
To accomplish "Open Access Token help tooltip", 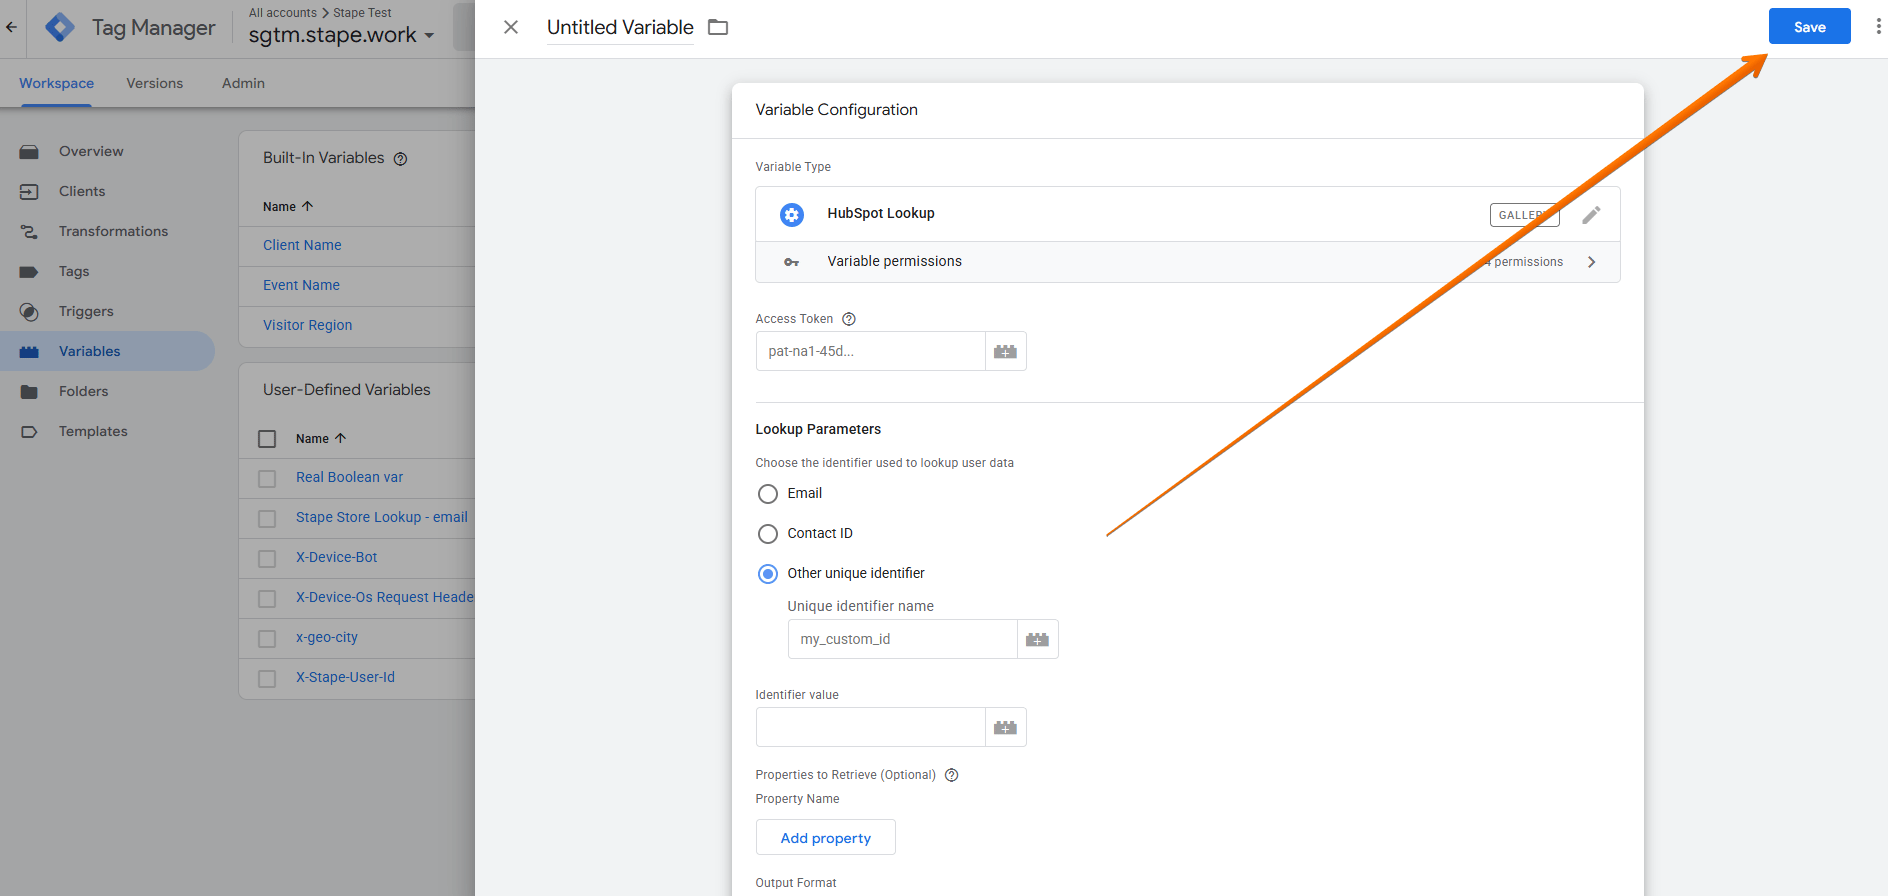I will point(849,319).
